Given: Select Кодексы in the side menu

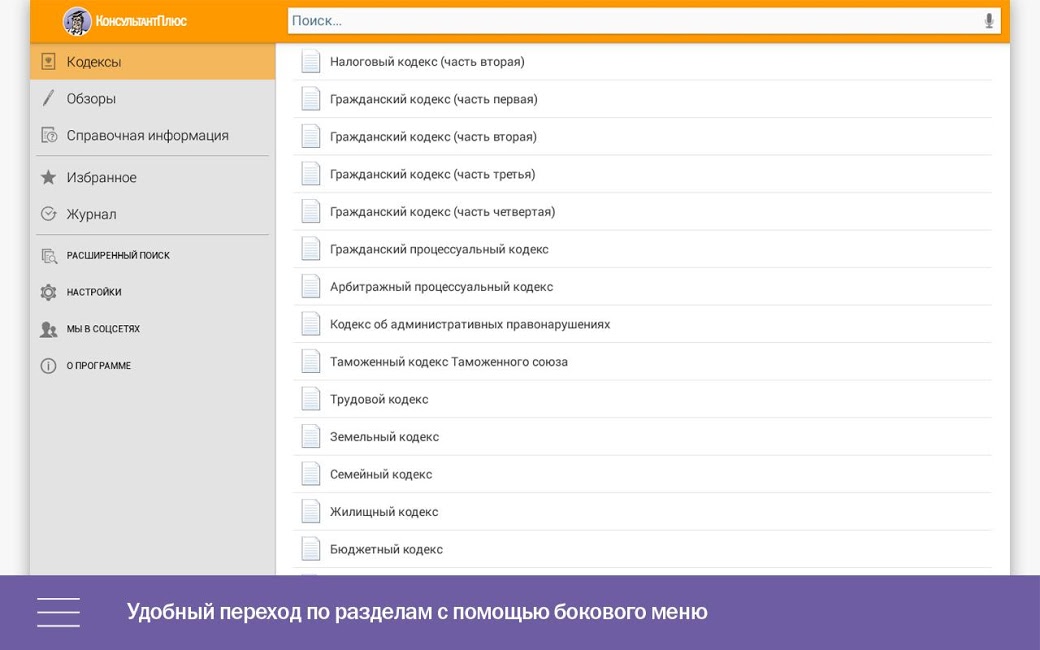Looking at the screenshot, I should (94, 62).
